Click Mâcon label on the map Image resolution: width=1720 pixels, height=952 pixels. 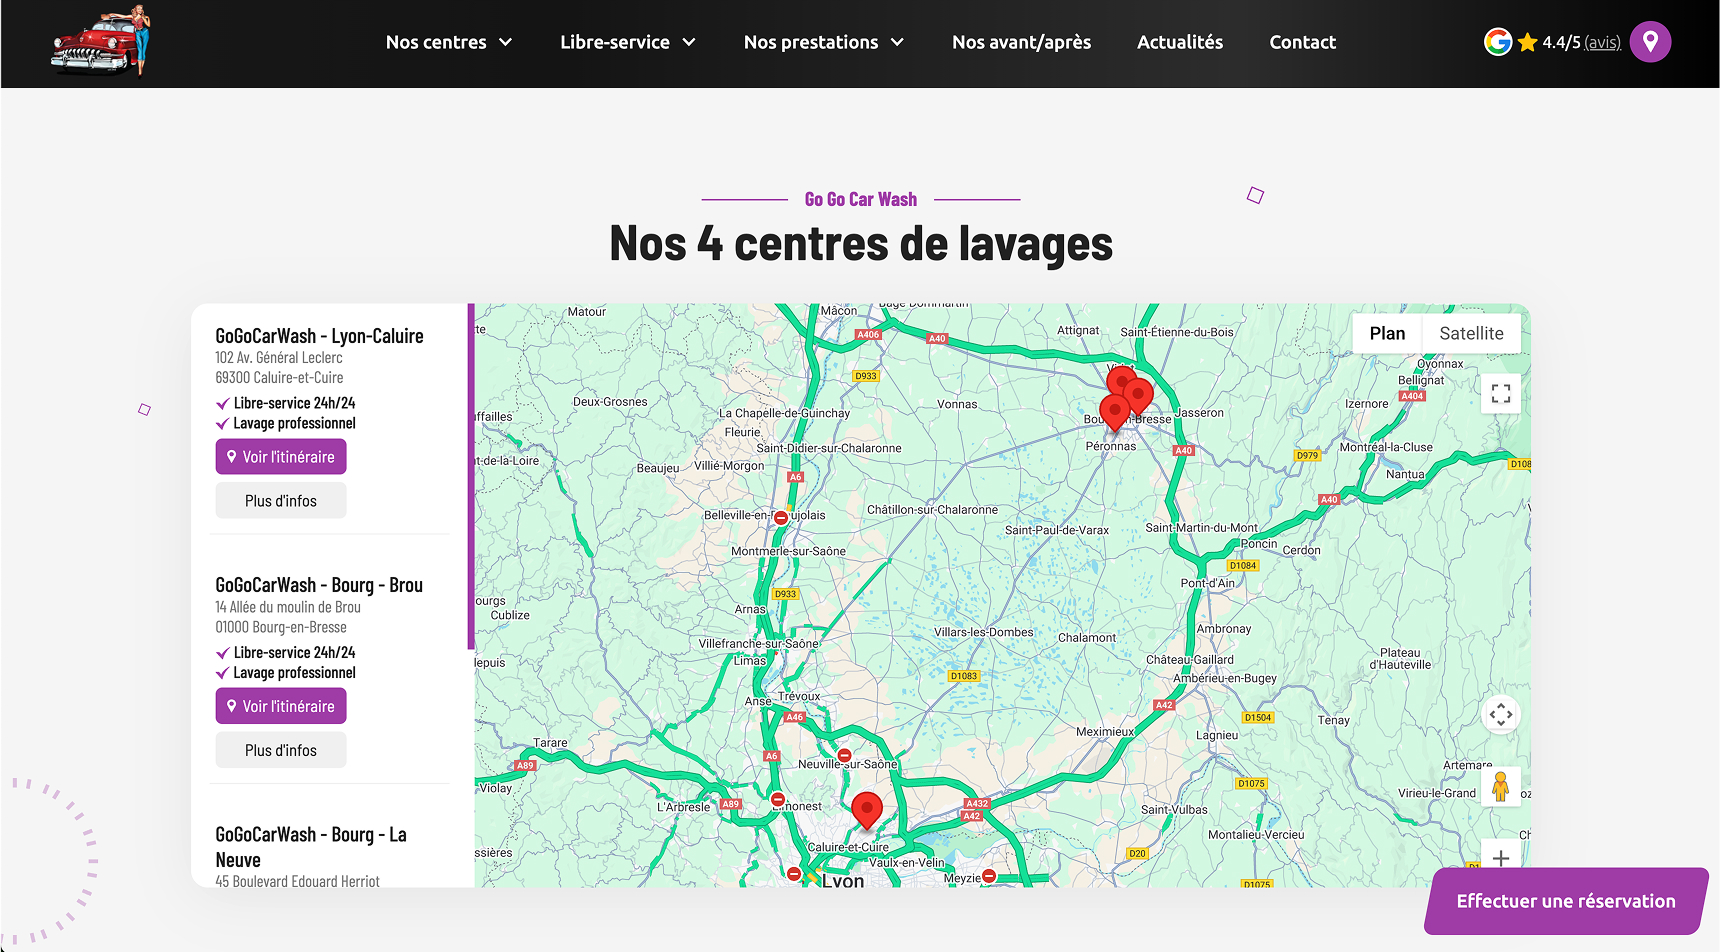(x=838, y=311)
